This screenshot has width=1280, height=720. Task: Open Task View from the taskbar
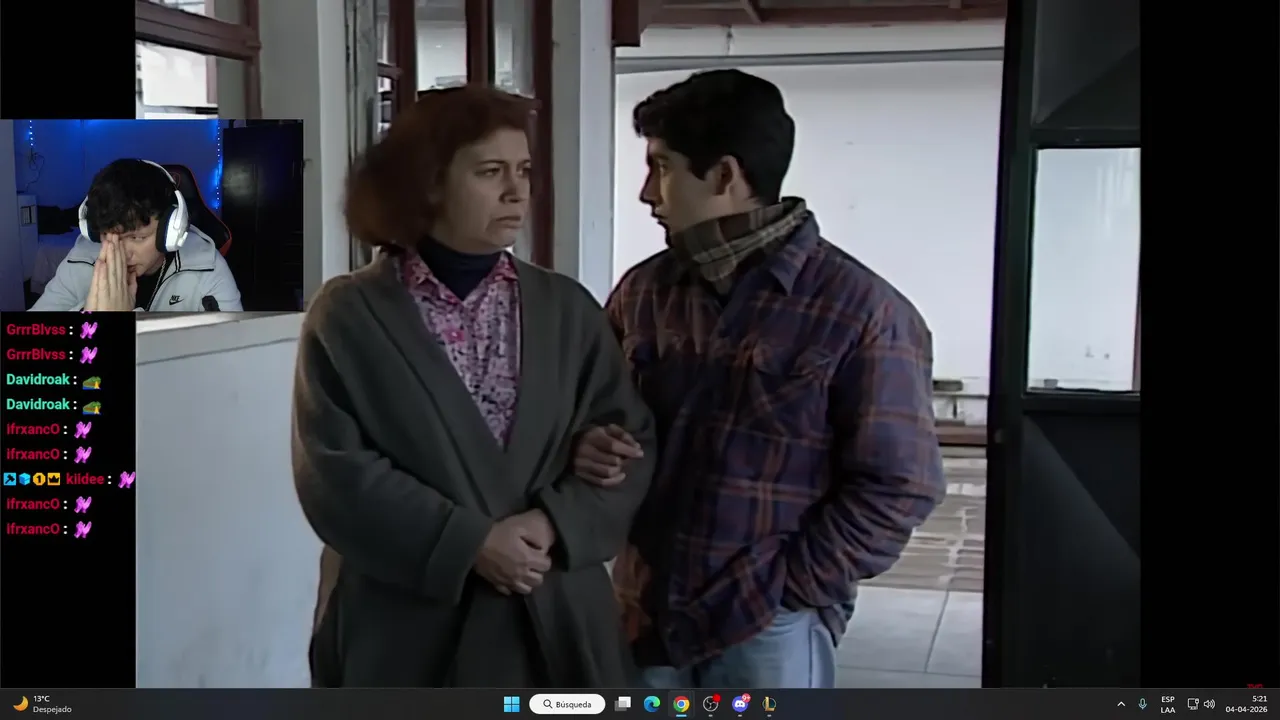(x=623, y=704)
